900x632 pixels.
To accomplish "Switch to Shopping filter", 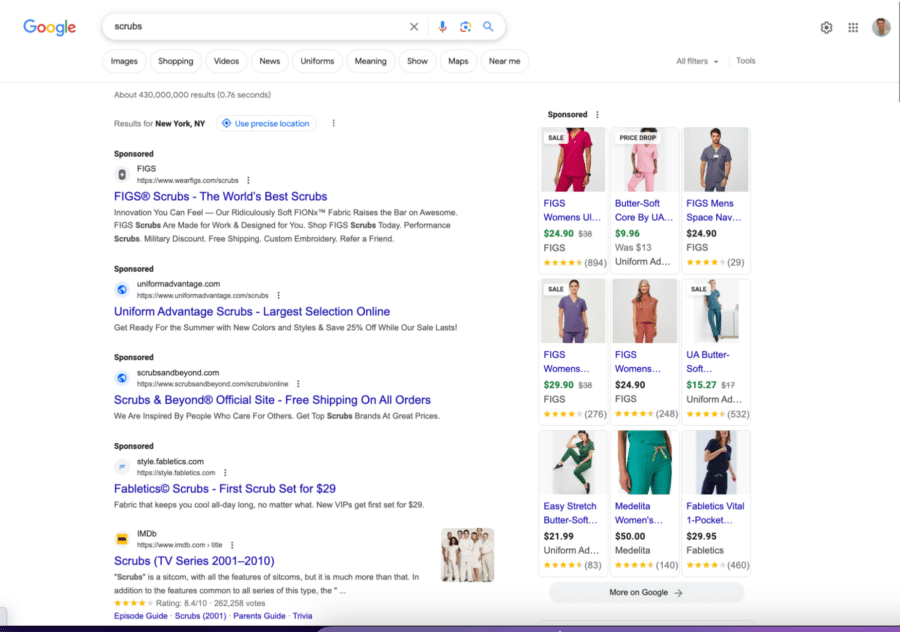I will 176,61.
